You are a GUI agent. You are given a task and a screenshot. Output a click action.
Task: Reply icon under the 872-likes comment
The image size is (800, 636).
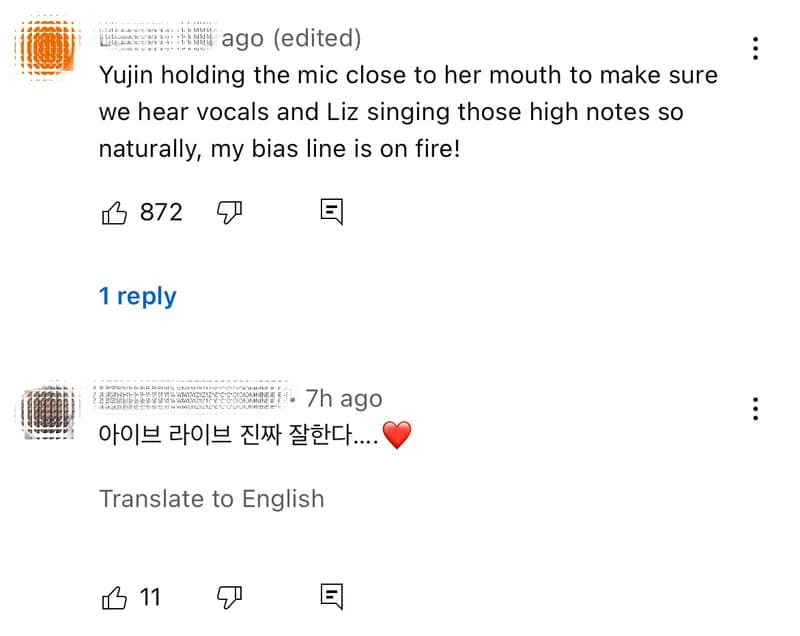click(332, 211)
